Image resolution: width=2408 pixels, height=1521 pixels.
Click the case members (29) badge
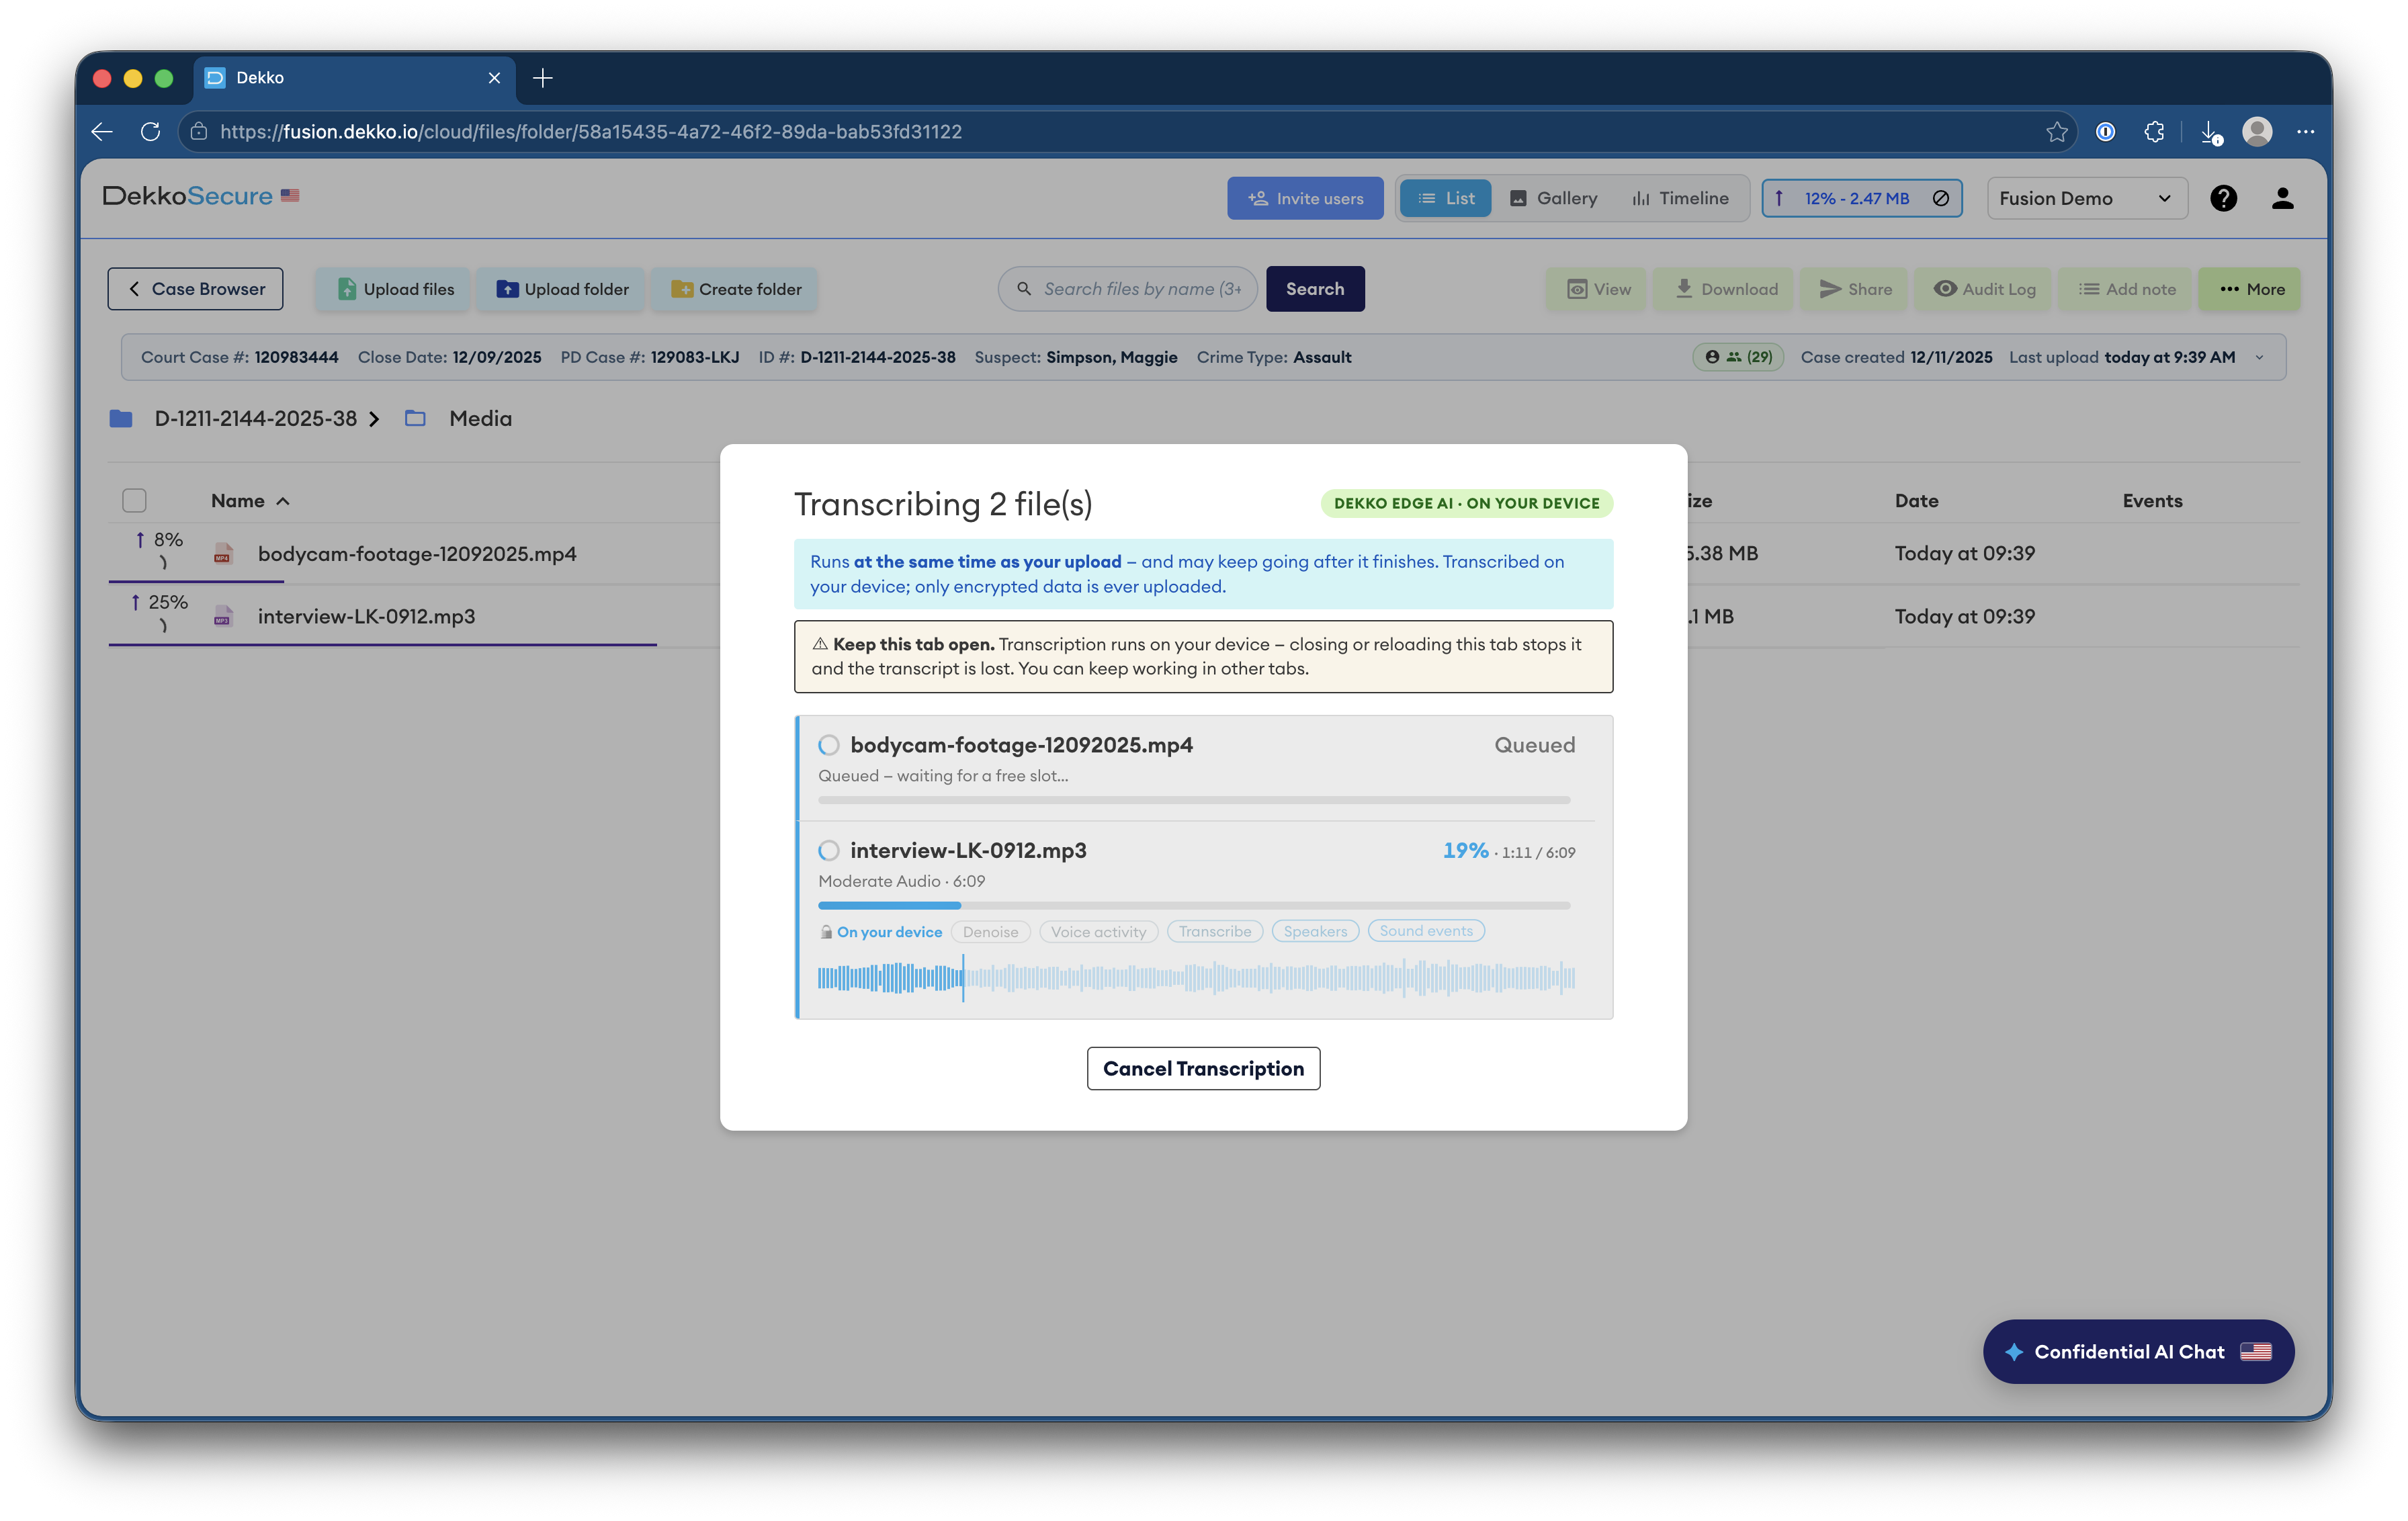(1738, 357)
